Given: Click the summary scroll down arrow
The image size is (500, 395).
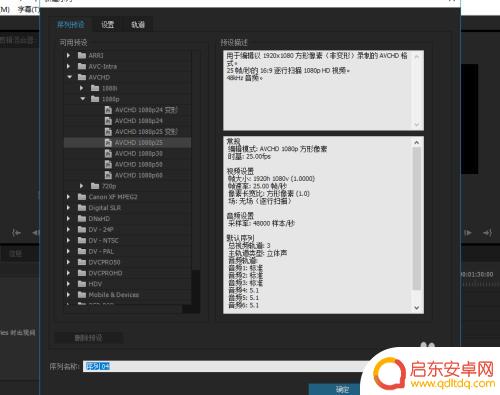Looking at the screenshot, I should point(417,308).
